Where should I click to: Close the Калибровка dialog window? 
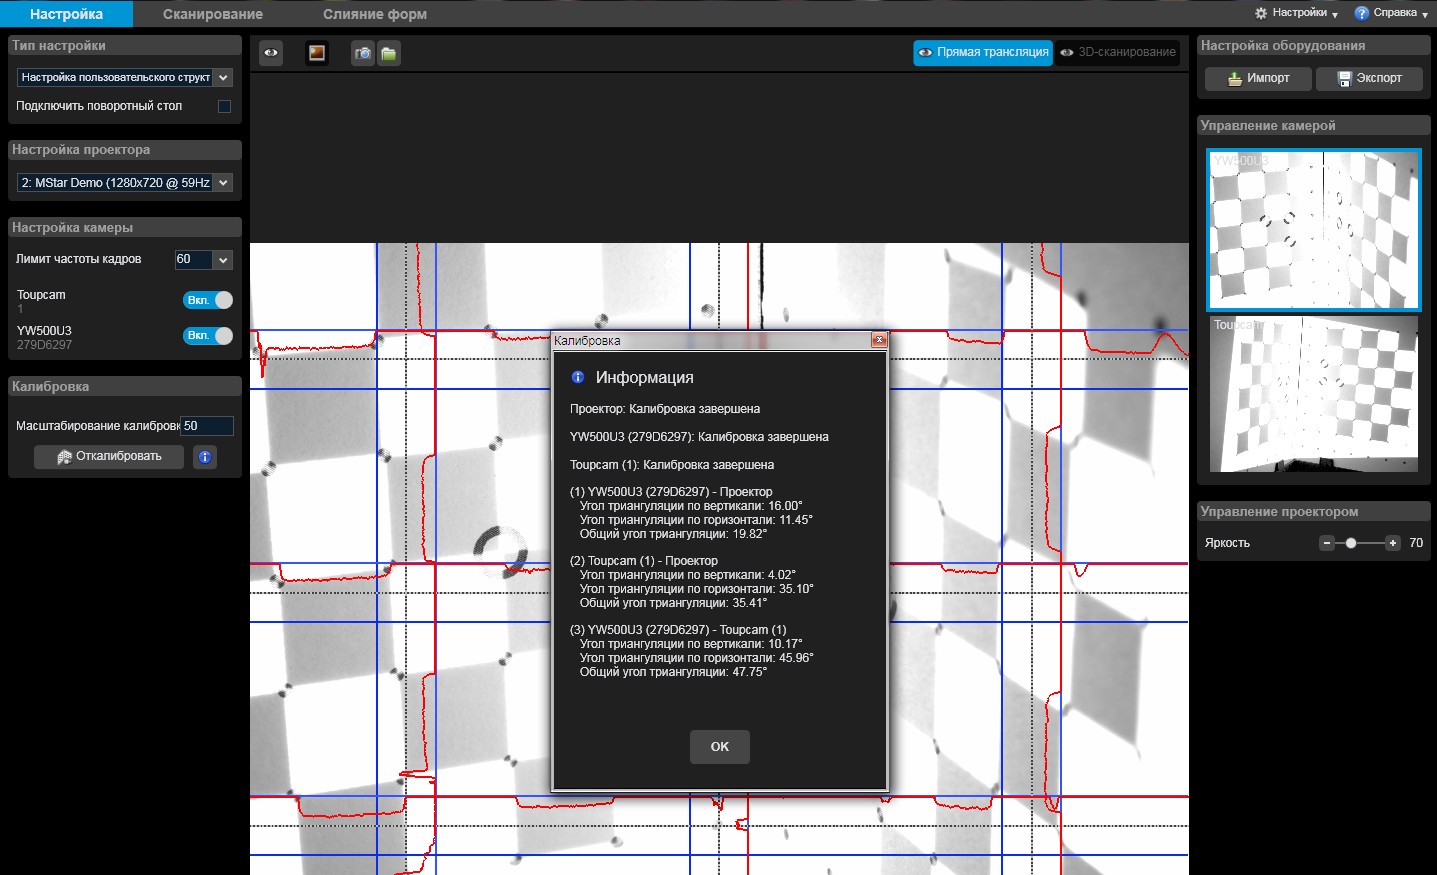click(879, 340)
